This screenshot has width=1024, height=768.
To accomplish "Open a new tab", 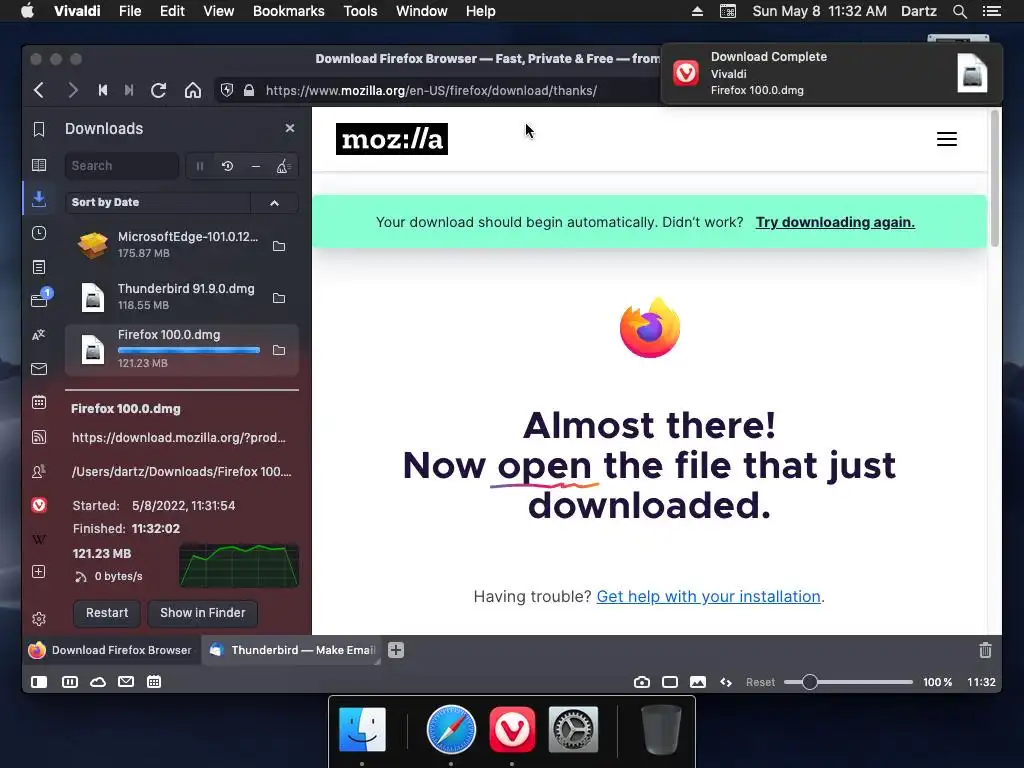I will click(396, 650).
